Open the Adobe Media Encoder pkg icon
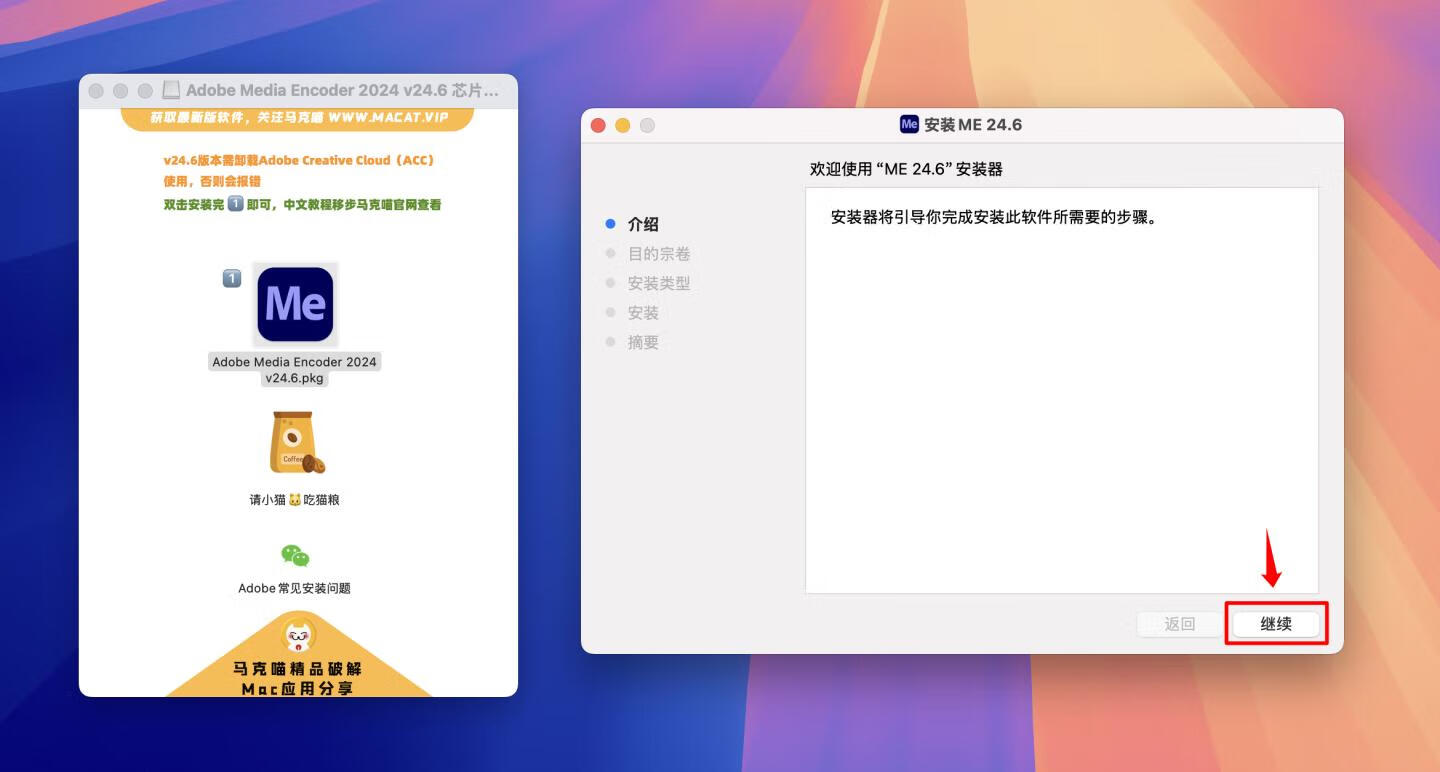This screenshot has width=1440, height=772. pyautogui.click(x=295, y=304)
